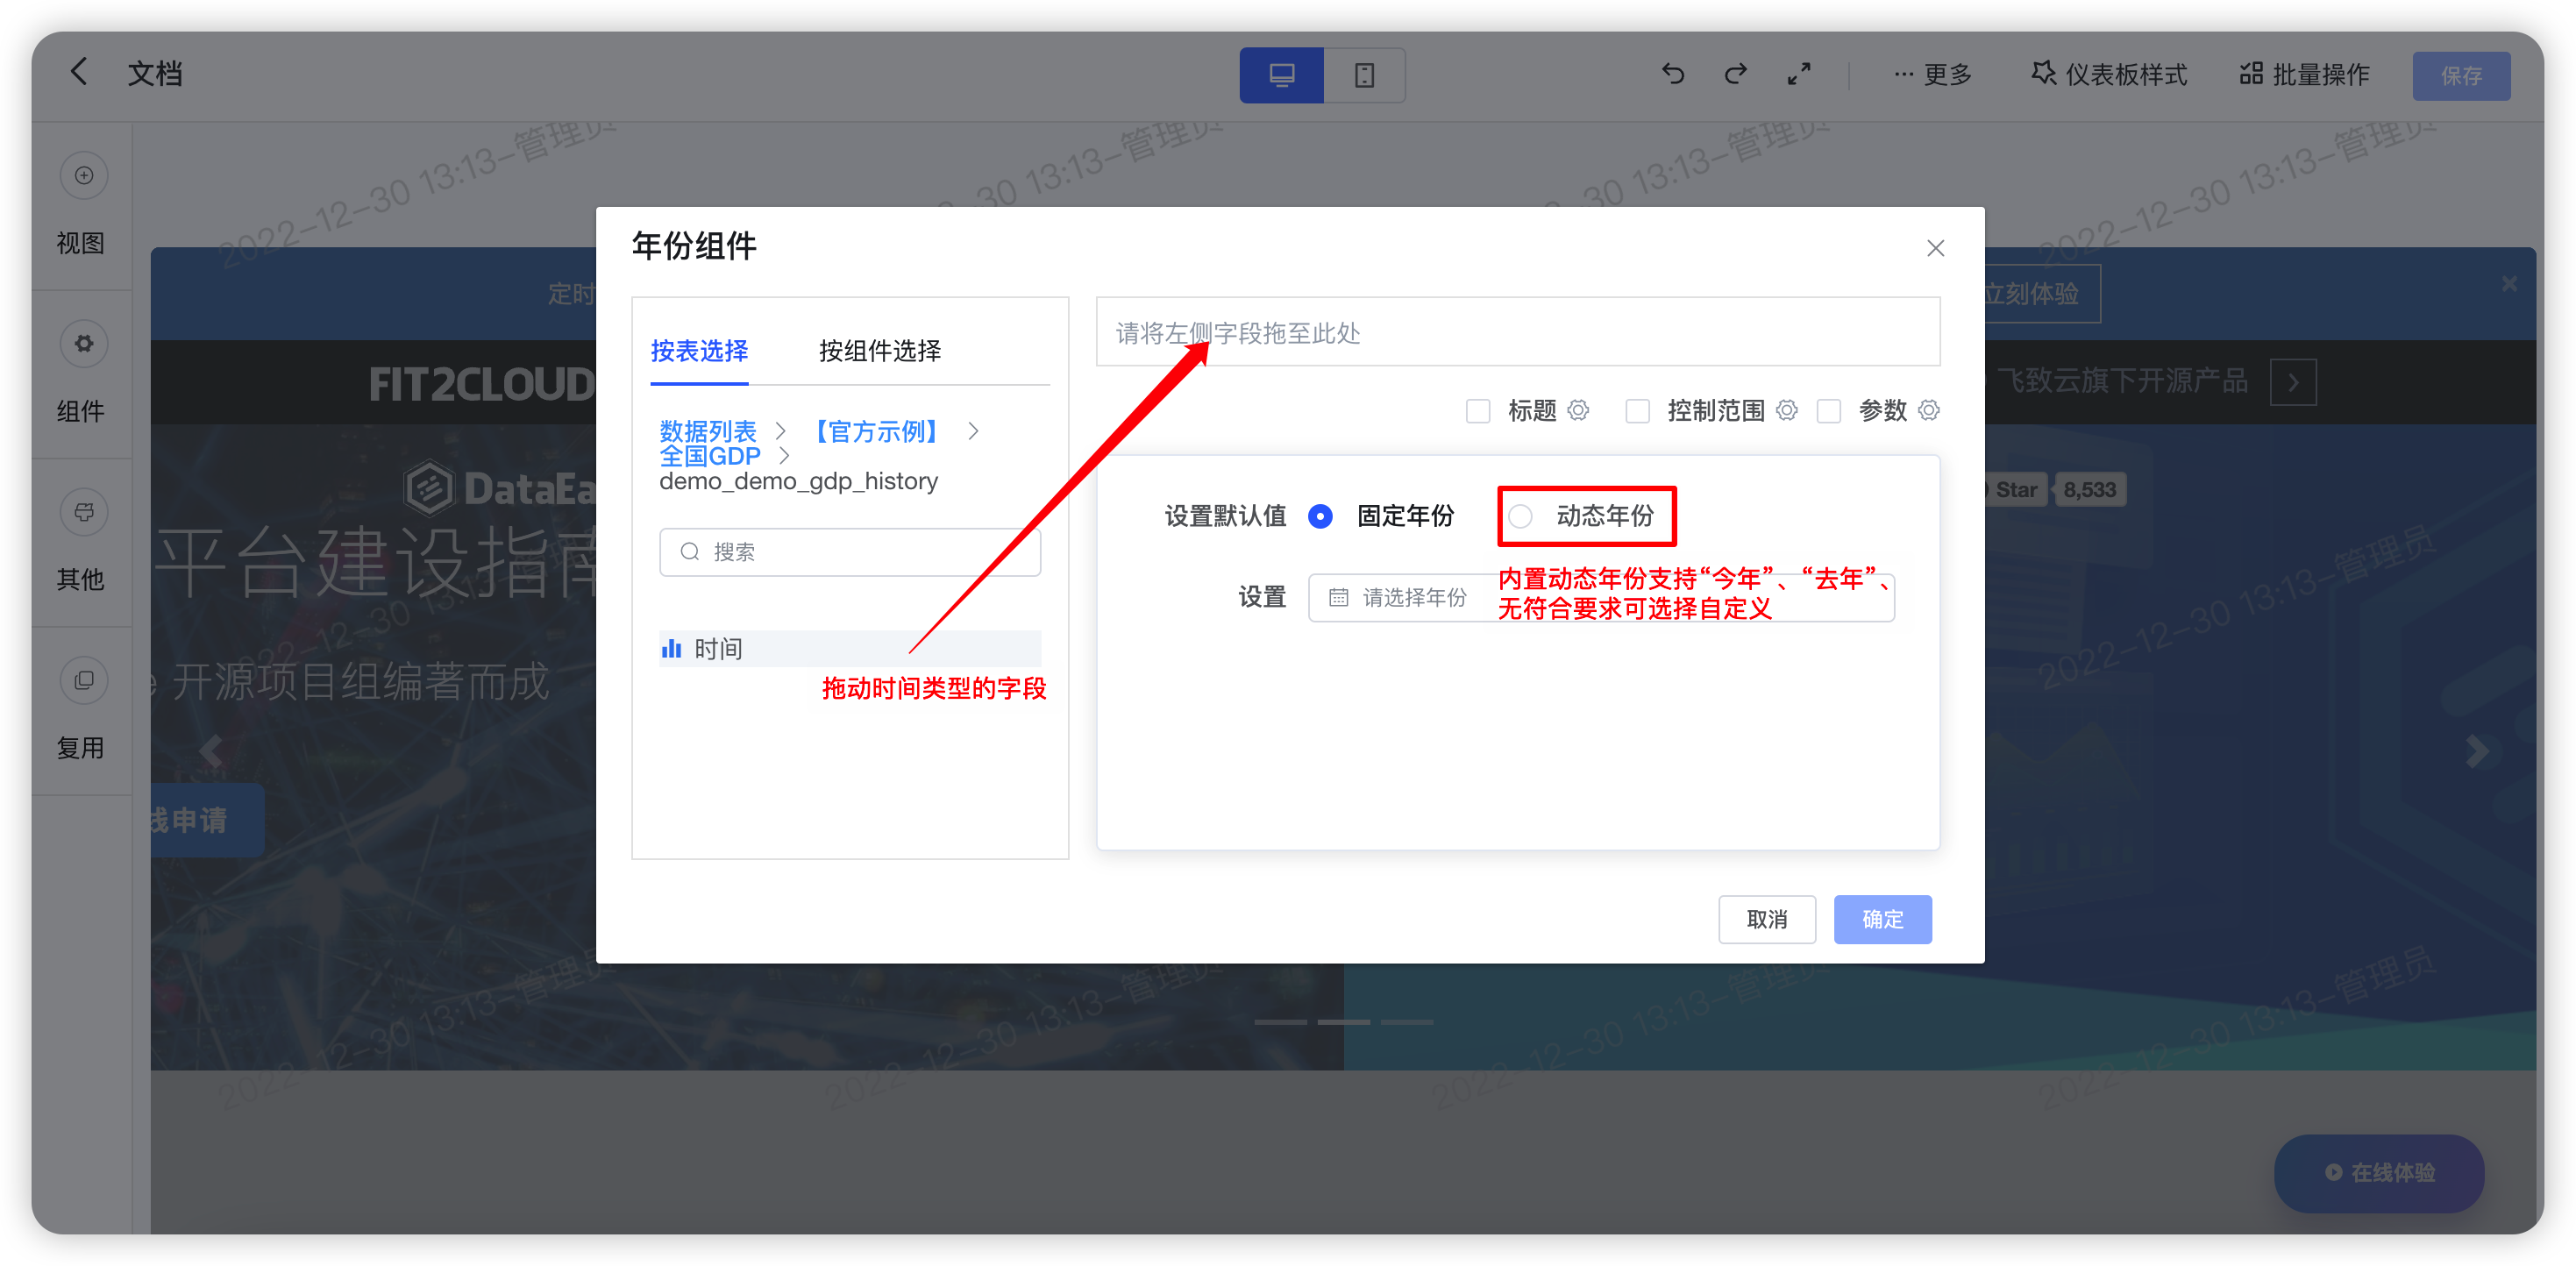Show the previous carousel slide
The image size is (2576, 1266).
coord(211,751)
